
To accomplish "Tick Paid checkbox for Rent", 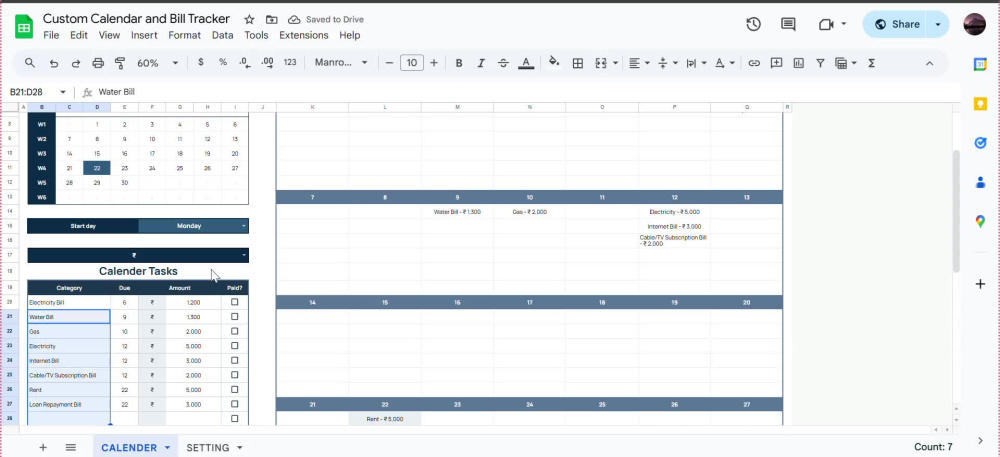I will click(235, 389).
